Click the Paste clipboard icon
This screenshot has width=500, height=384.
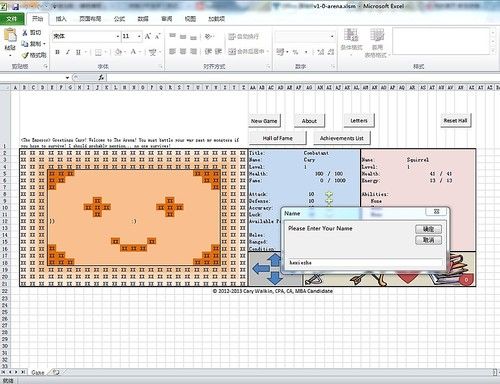click(10, 36)
